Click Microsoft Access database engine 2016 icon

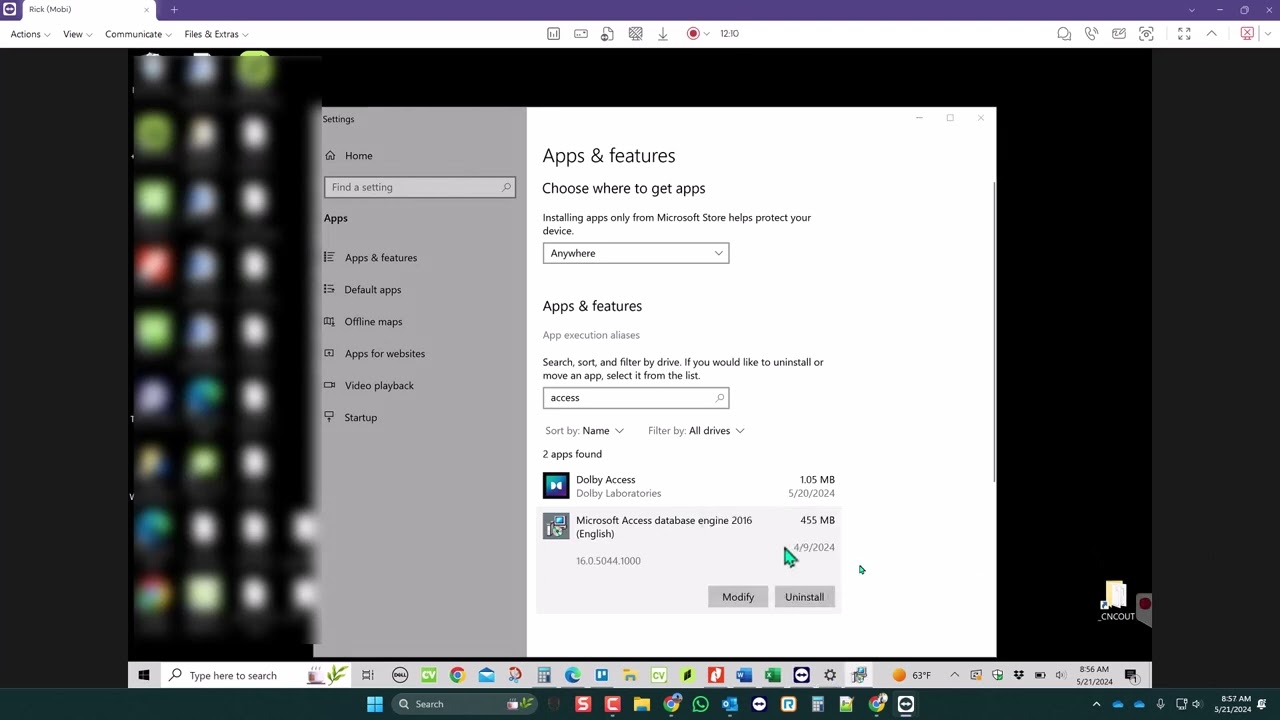pos(556,526)
